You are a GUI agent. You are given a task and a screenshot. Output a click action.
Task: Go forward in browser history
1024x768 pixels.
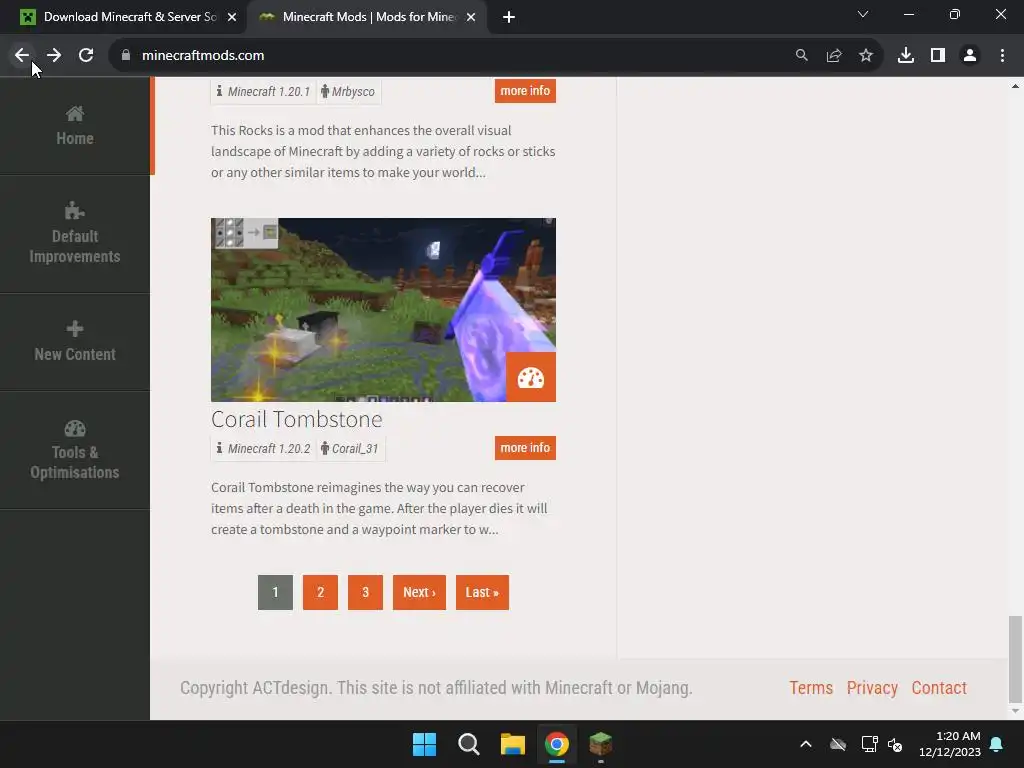click(x=54, y=56)
